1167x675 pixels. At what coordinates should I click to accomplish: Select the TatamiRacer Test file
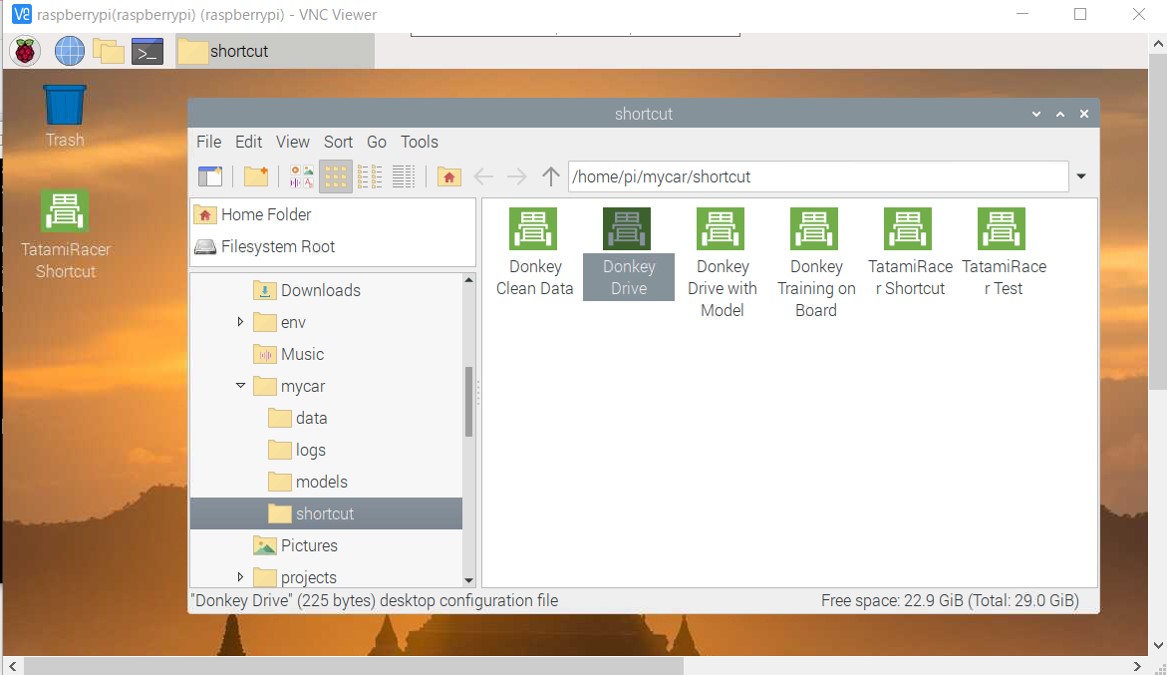(x=1003, y=253)
